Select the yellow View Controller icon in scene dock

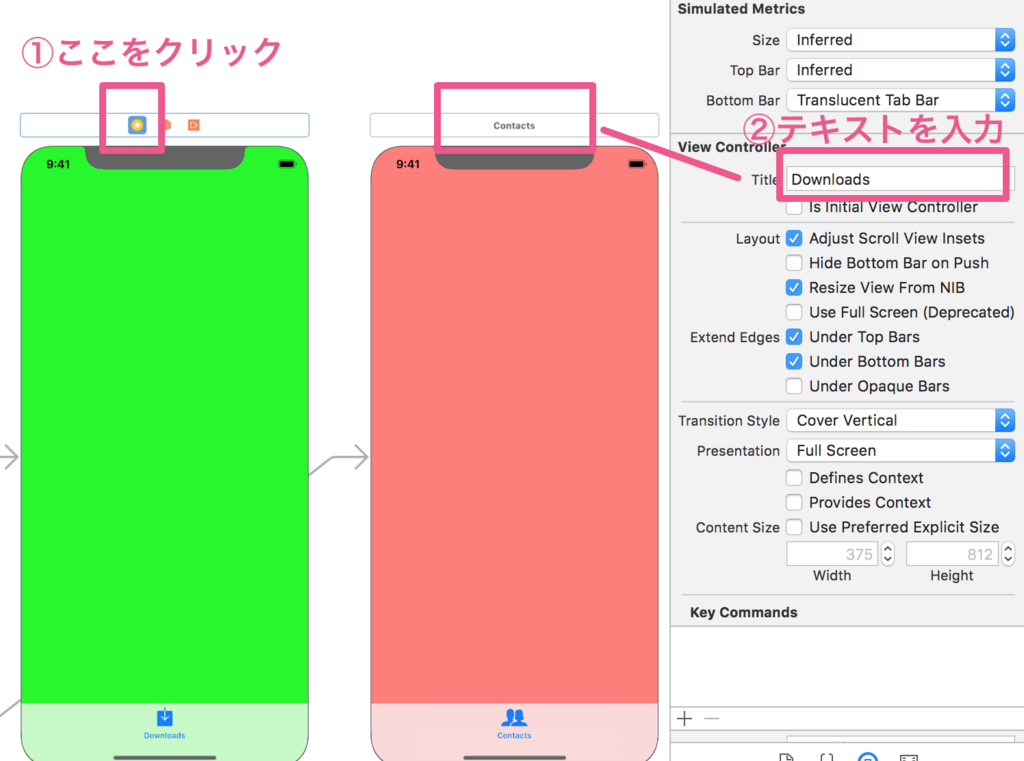point(137,125)
